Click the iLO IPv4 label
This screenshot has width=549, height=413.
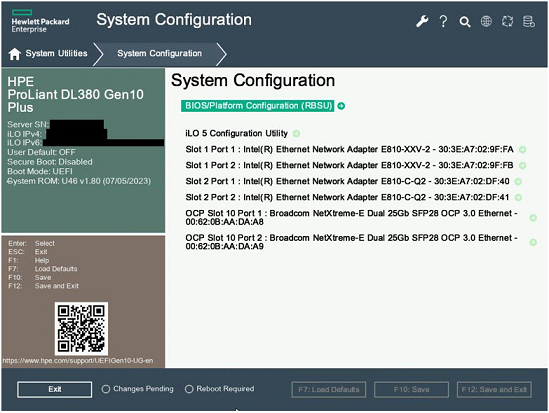point(25,134)
